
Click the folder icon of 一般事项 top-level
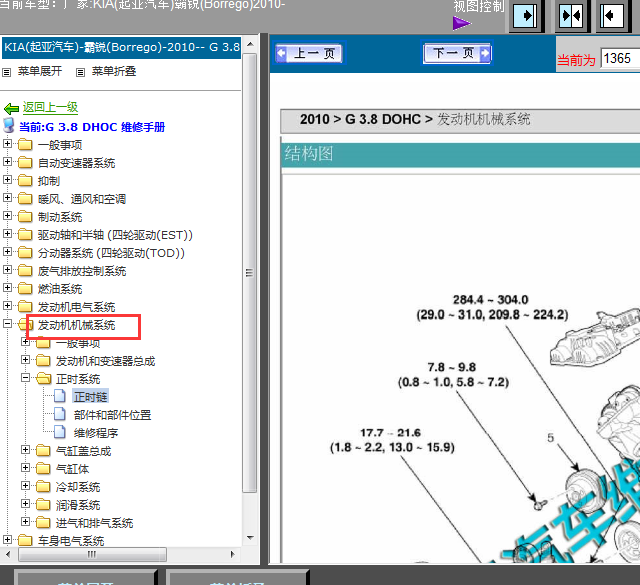click(25, 144)
